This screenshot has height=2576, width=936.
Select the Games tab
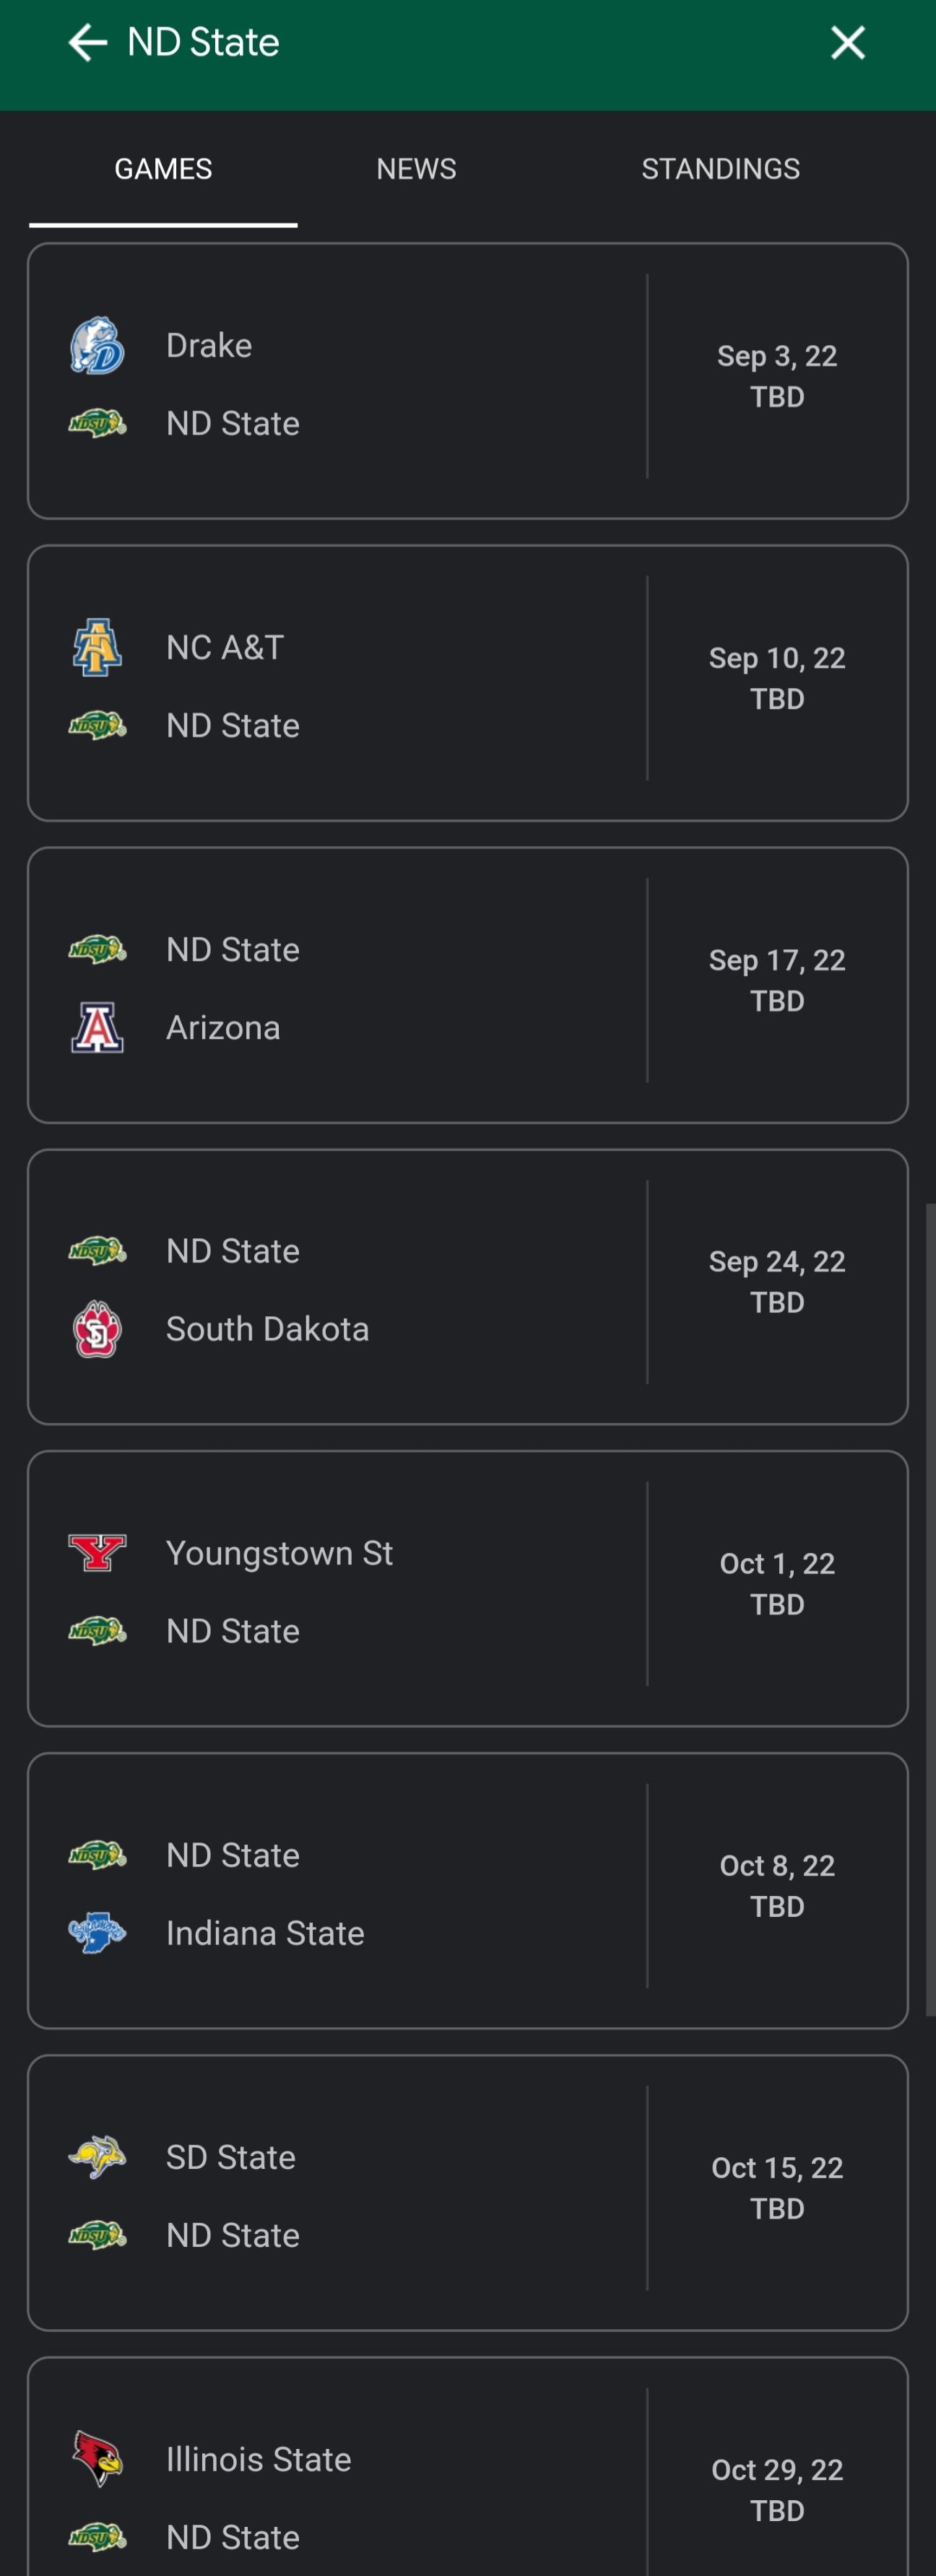pos(163,169)
